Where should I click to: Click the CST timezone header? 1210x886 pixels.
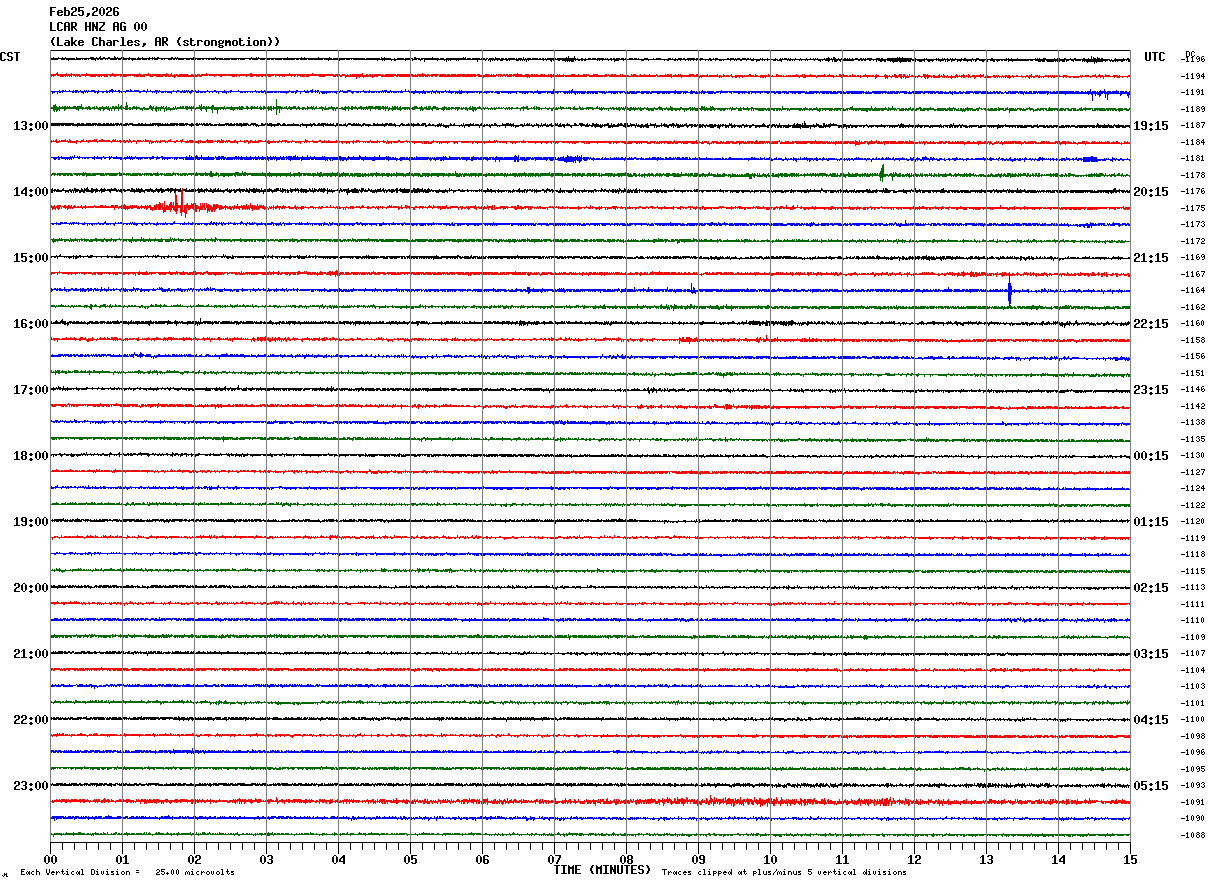click(x=10, y=57)
